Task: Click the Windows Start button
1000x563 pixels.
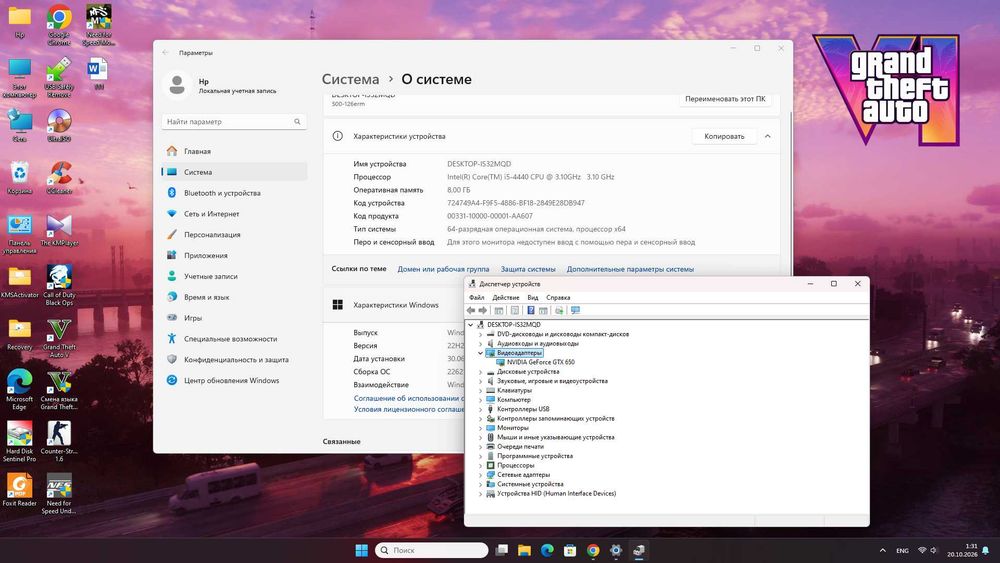Action: 361,550
